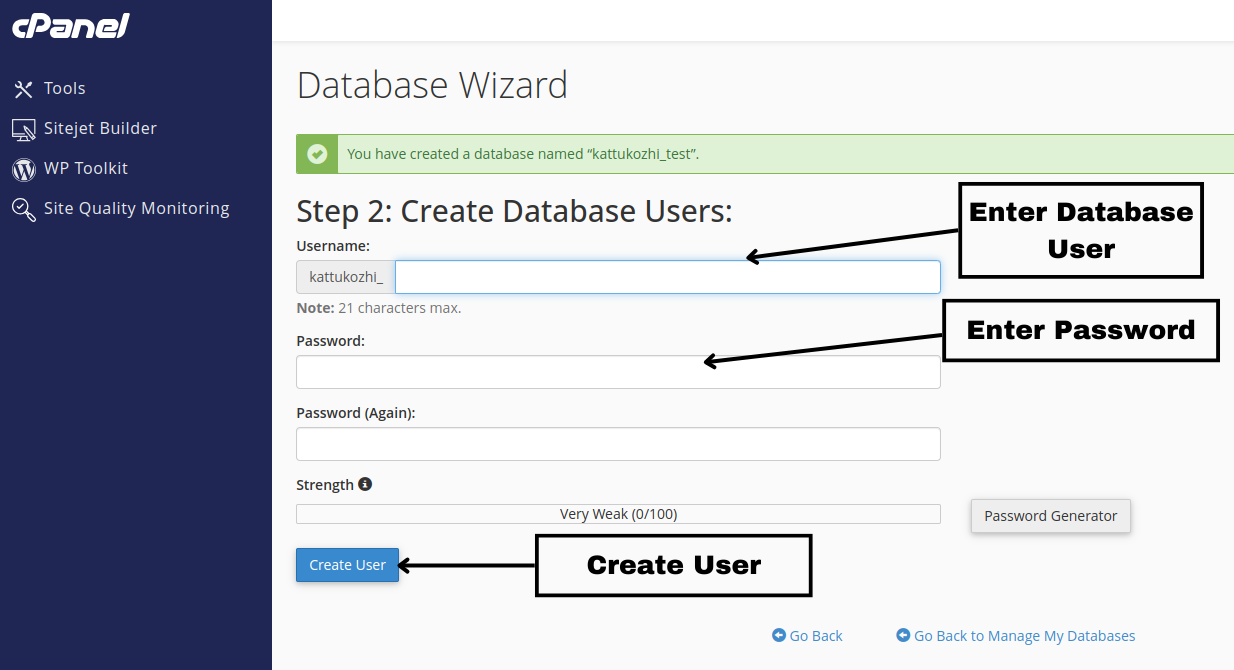The image size is (1234, 670).
Task: Follow the Go Back link
Action: 816,636
